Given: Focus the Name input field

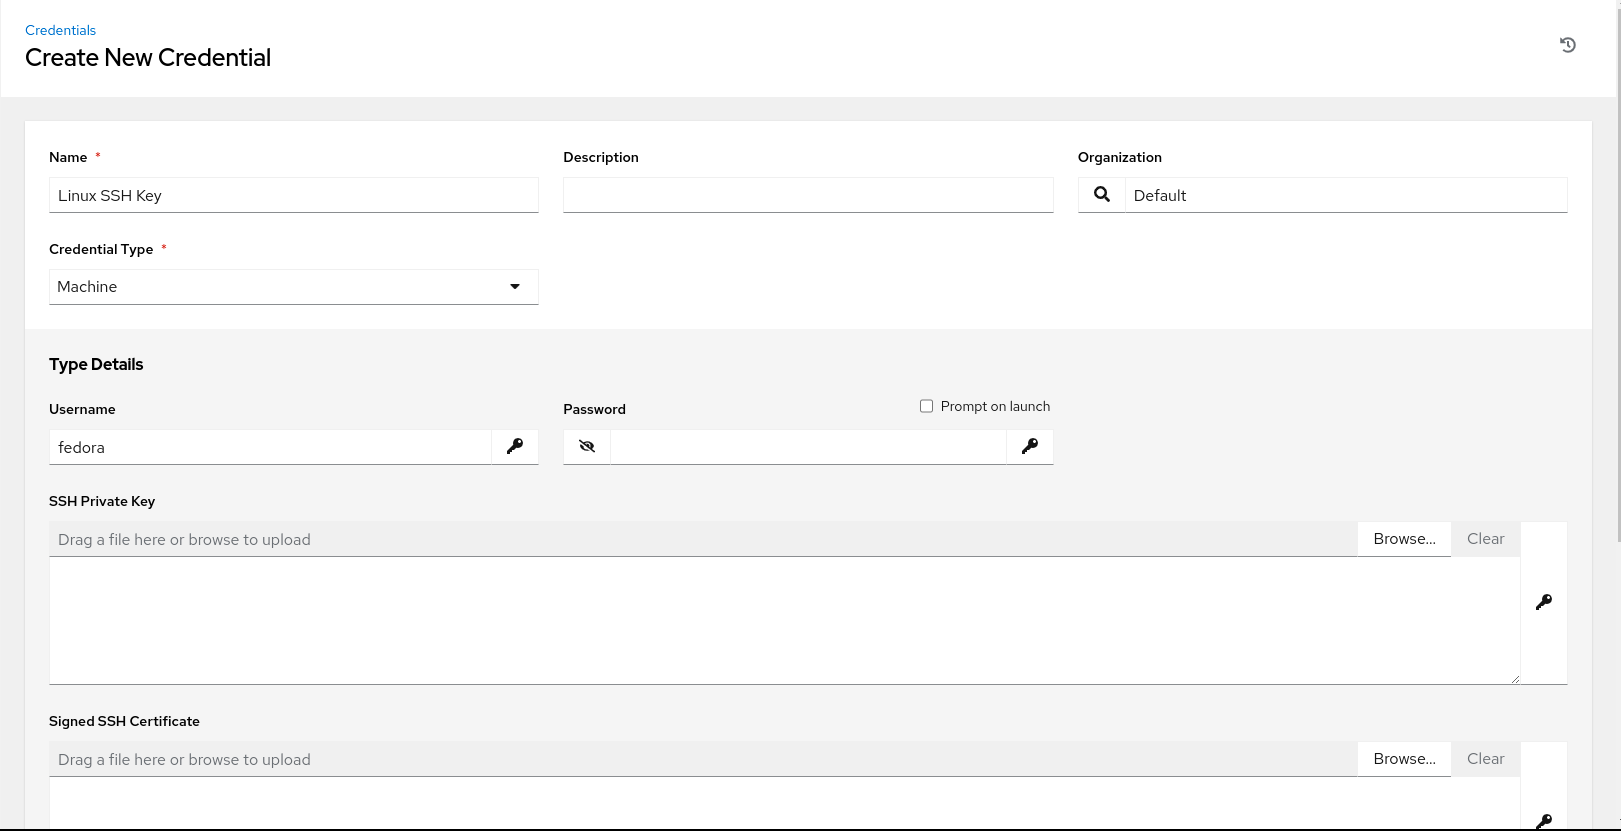Looking at the screenshot, I should click(x=294, y=195).
